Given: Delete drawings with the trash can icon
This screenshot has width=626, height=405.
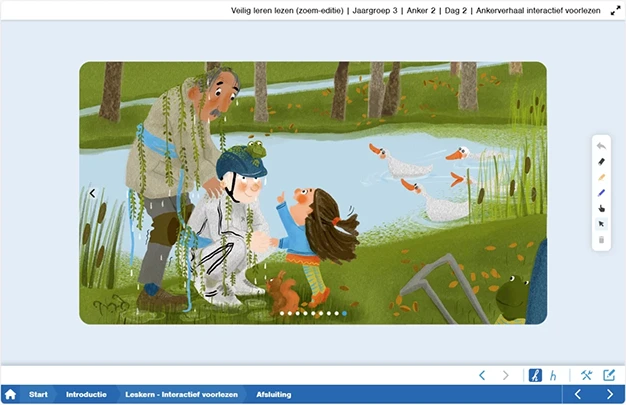Looking at the screenshot, I should pyautogui.click(x=601, y=240).
